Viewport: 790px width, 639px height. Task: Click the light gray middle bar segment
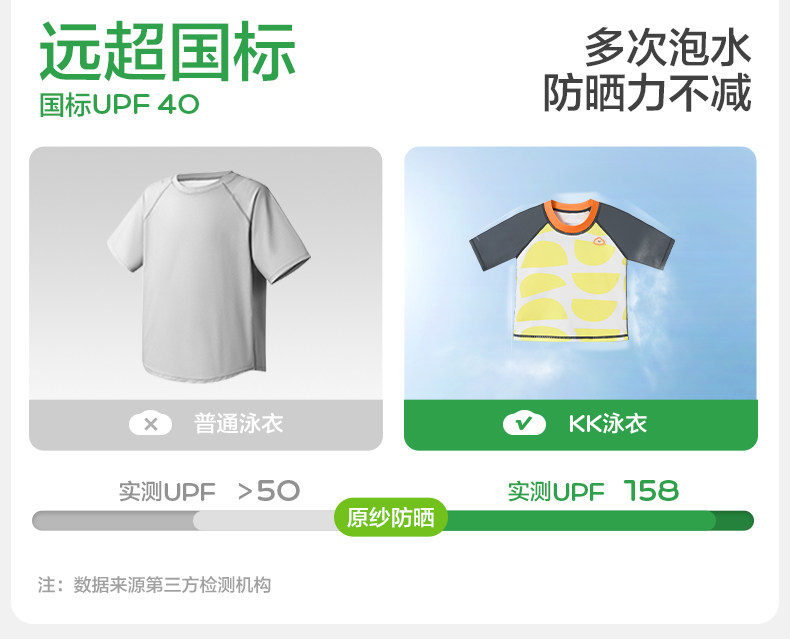click(264, 521)
